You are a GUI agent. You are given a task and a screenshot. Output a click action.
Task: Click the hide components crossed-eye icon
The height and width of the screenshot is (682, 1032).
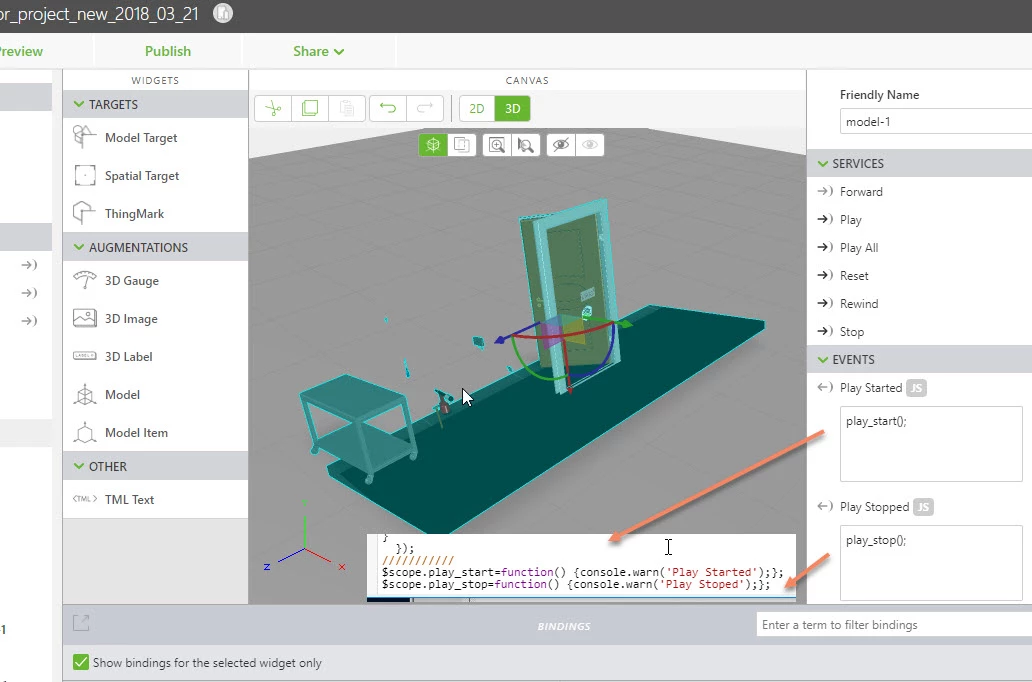(561, 145)
